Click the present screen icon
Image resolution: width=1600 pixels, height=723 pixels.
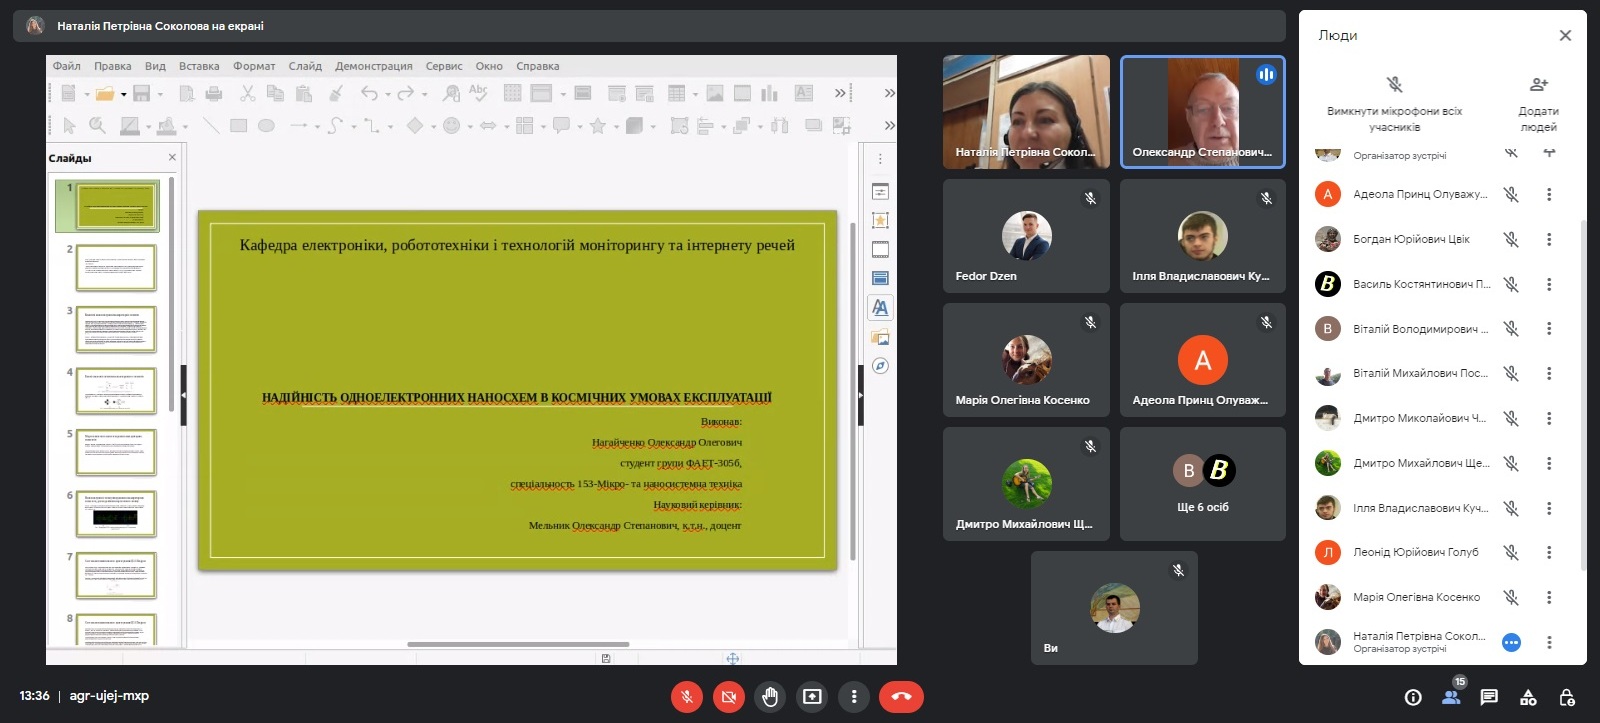coord(812,697)
